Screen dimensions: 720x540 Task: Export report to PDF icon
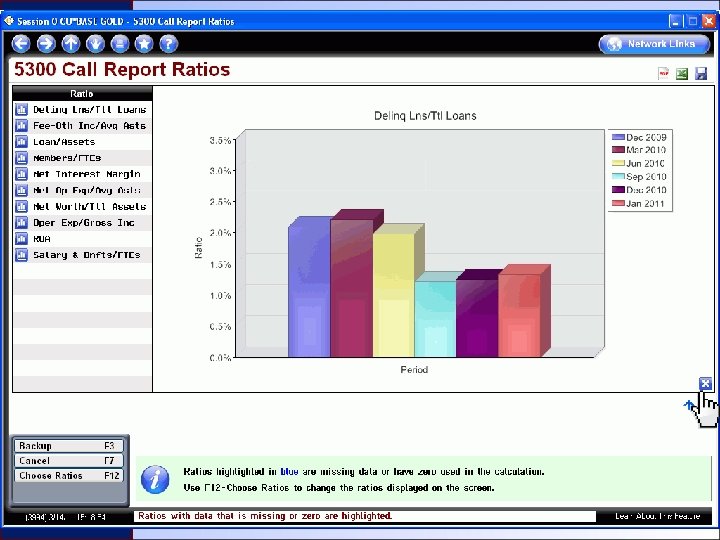[x=664, y=73]
